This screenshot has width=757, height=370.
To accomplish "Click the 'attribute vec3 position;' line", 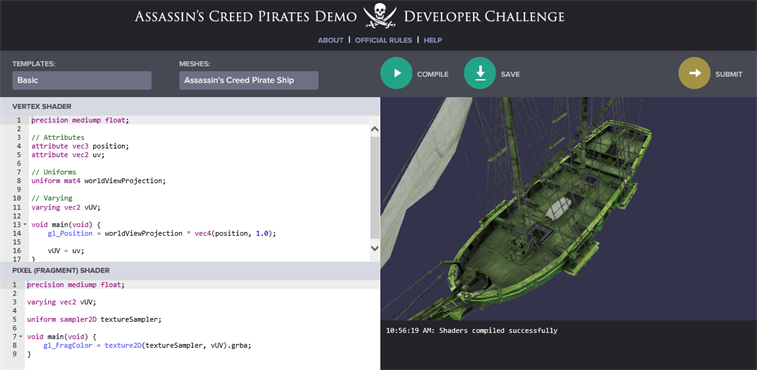I will pos(80,146).
